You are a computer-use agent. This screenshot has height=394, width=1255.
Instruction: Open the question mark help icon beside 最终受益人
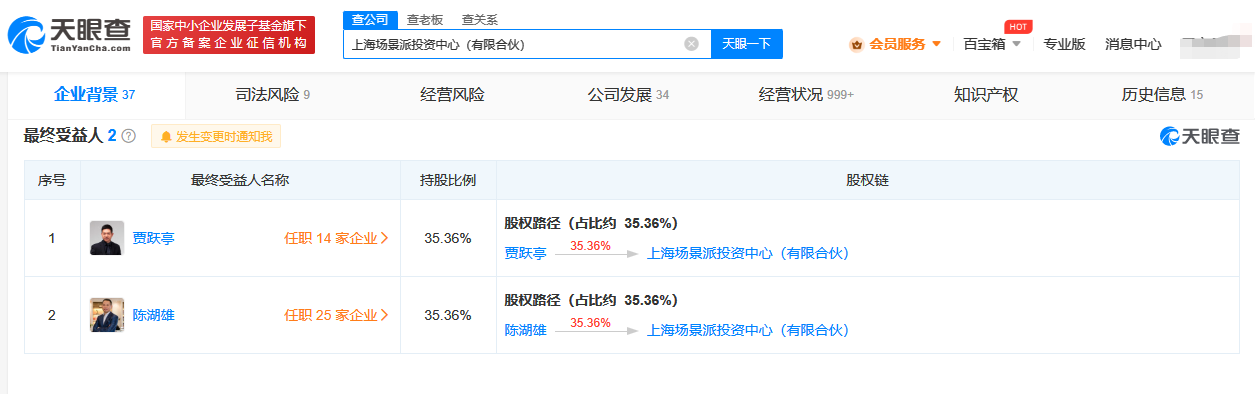pos(129,136)
